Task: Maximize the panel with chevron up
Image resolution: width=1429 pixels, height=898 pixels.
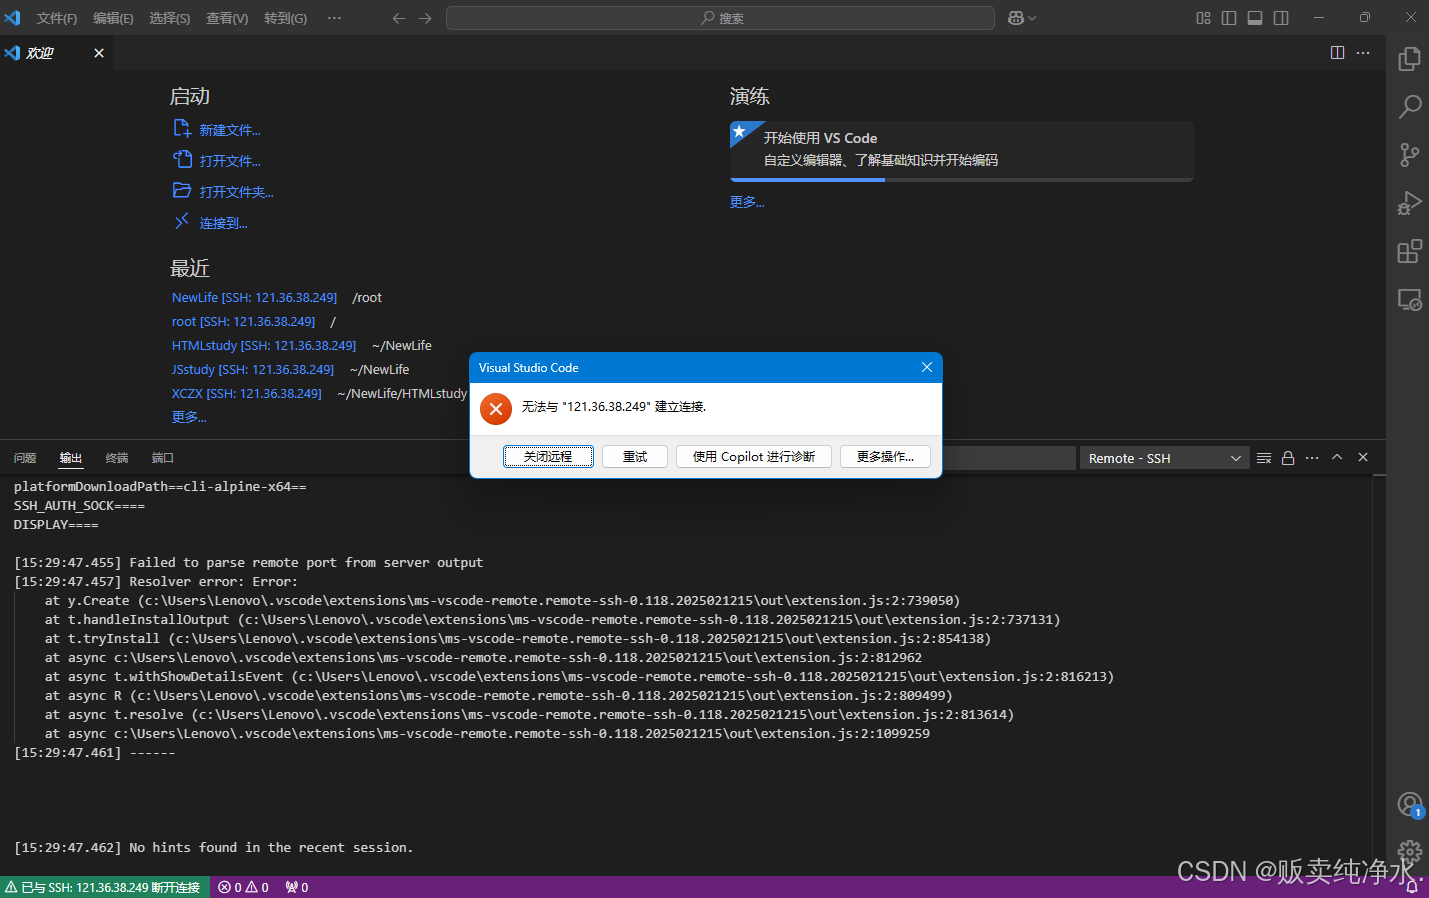Action: click(1337, 458)
